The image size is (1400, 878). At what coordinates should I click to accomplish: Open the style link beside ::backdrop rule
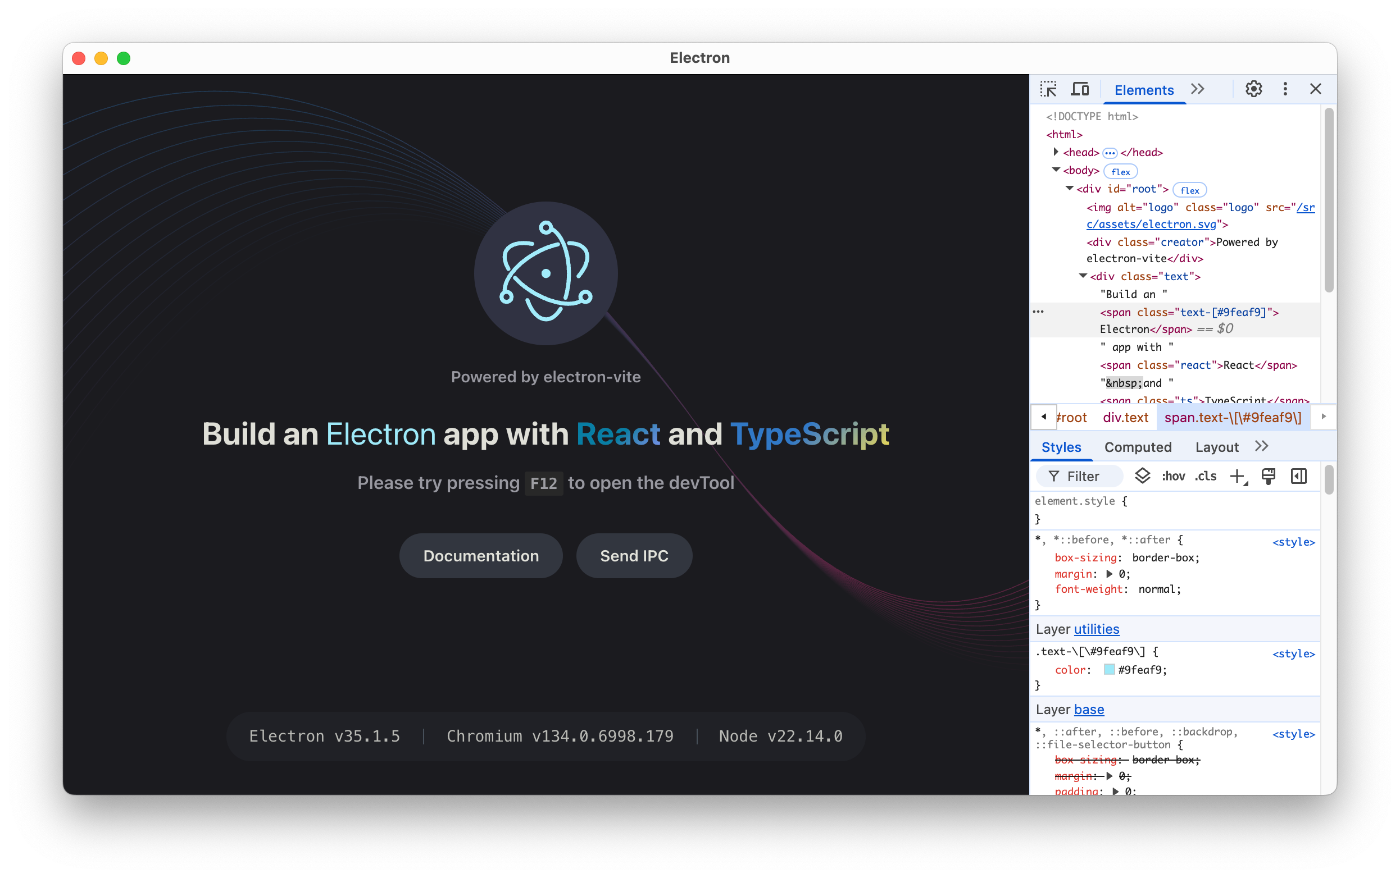(x=1294, y=734)
